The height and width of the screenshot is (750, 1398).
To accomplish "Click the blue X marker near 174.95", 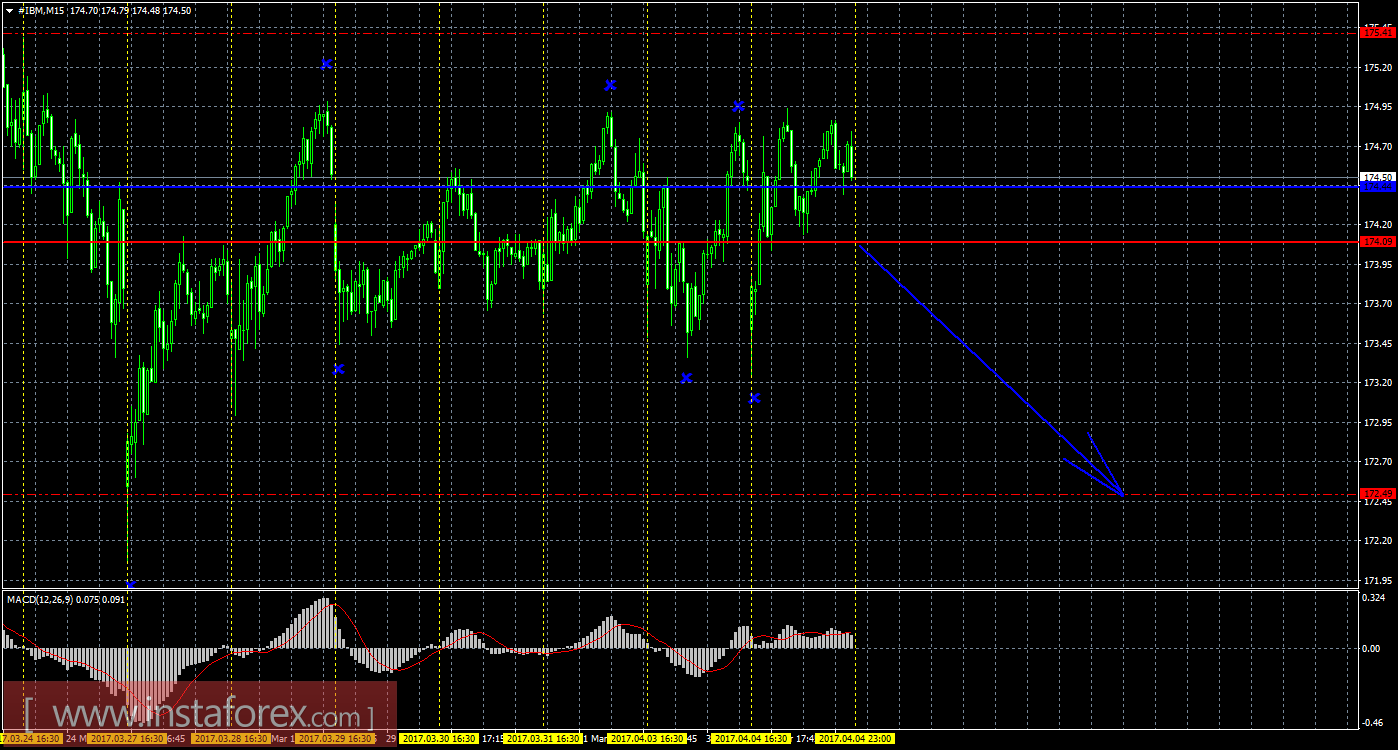I will click(x=738, y=106).
